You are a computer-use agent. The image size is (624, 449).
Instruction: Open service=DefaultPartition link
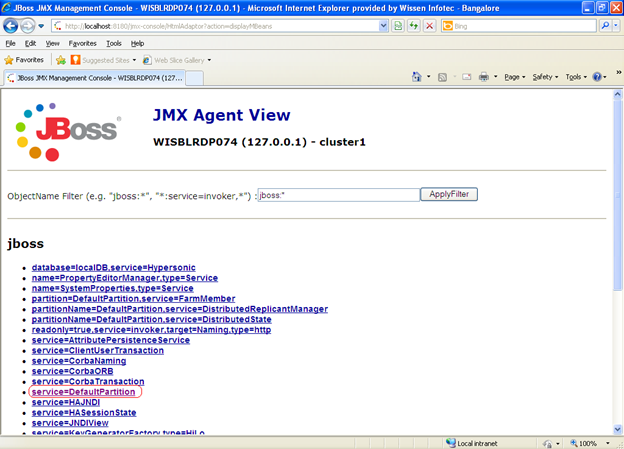[x=84, y=392]
